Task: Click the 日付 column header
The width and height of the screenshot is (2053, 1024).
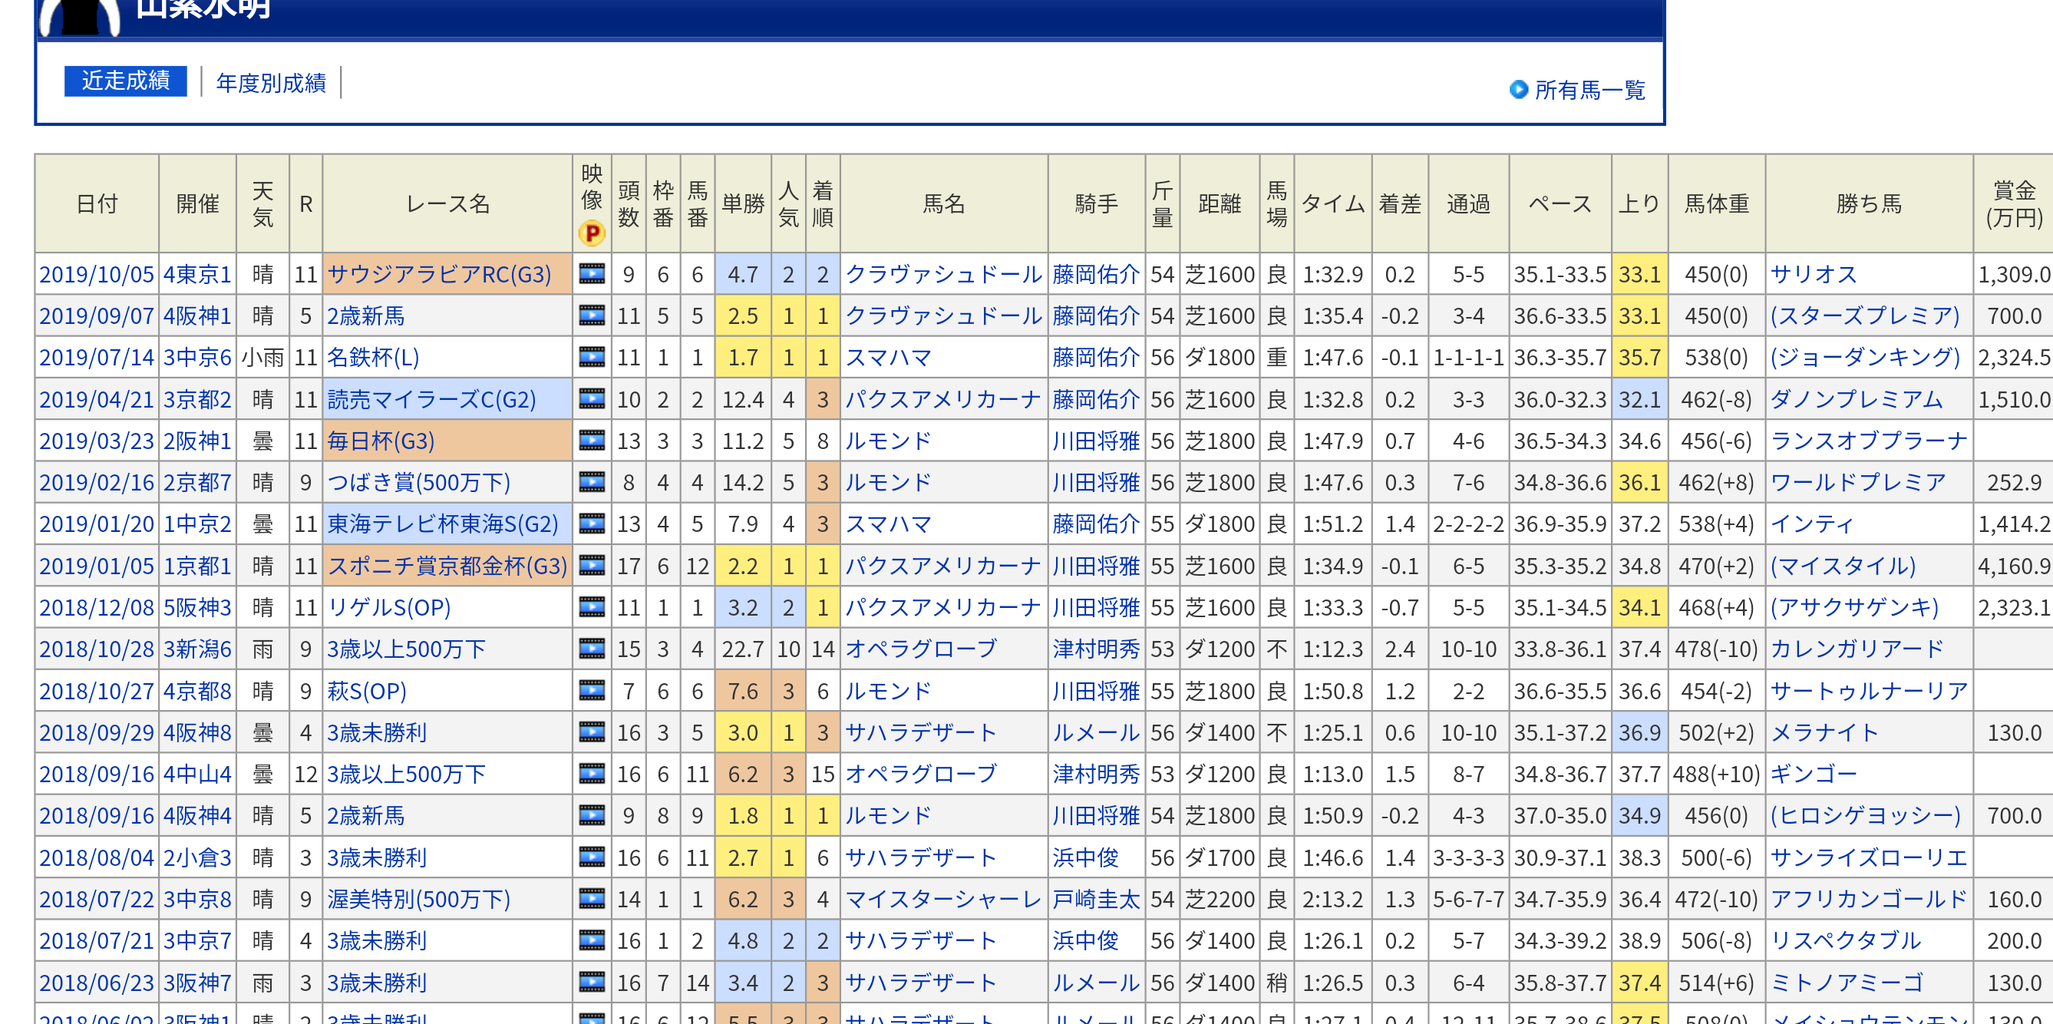Action: point(97,204)
